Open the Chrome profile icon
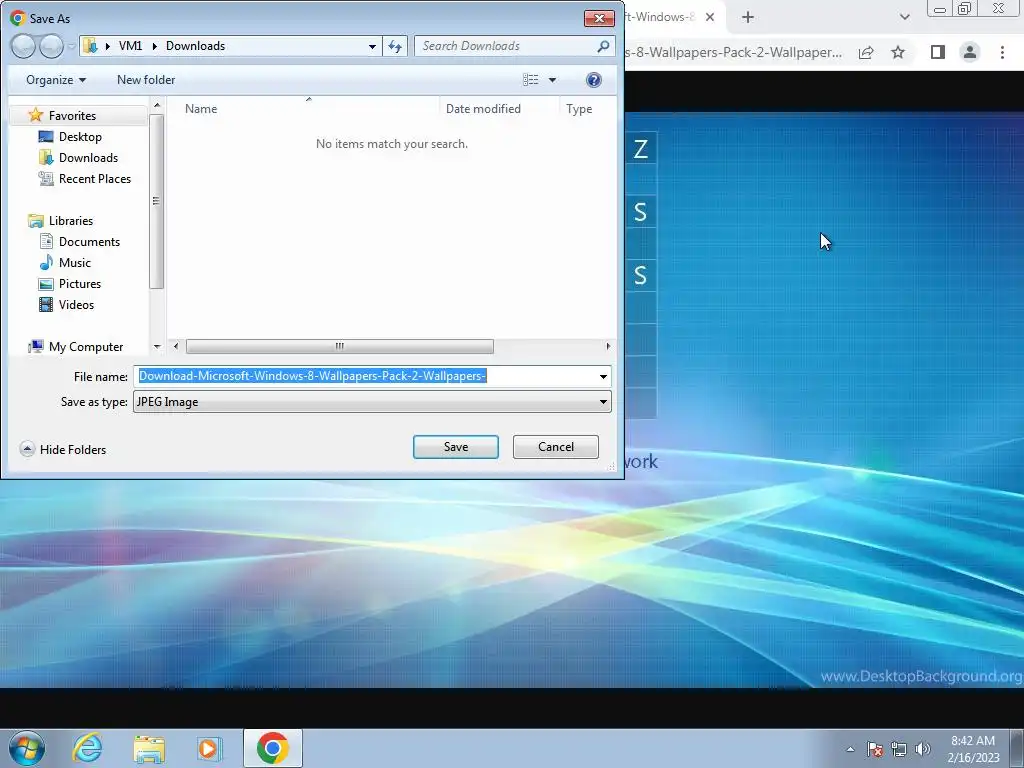The height and width of the screenshot is (768, 1024). tap(970, 52)
